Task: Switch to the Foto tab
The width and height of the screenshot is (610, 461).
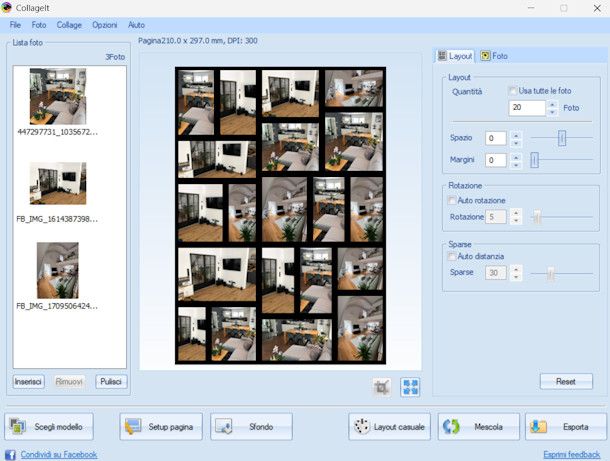Action: pyautogui.click(x=494, y=57)
